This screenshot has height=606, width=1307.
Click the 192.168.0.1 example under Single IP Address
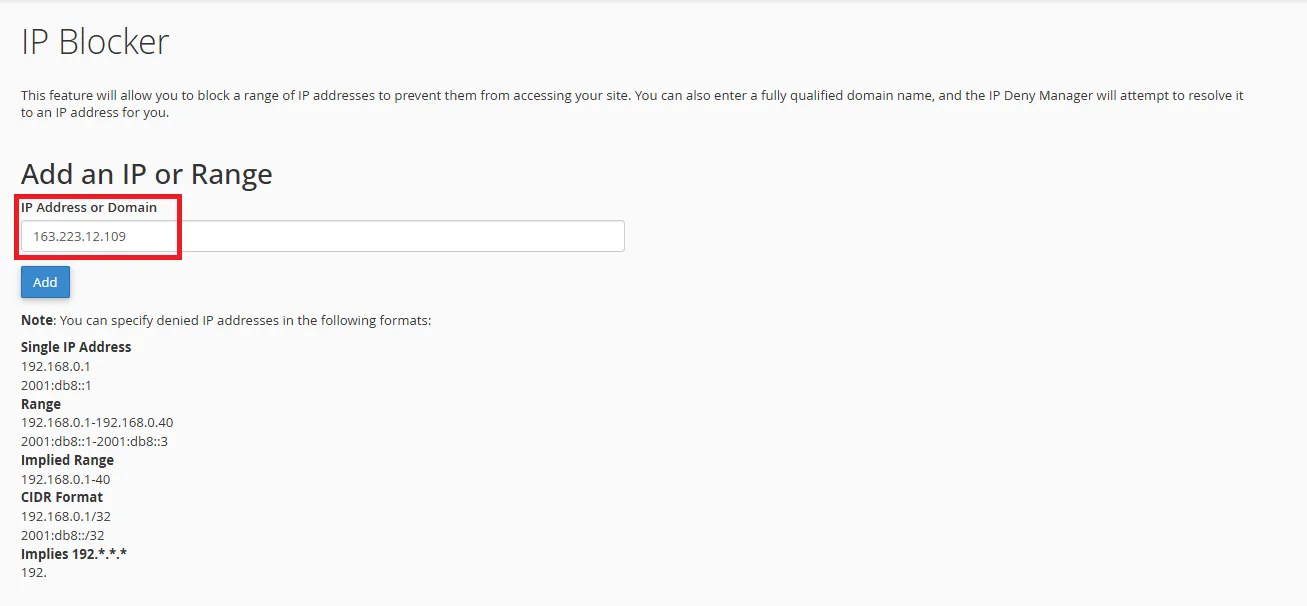pyautogui.click(x=56, y=366)
